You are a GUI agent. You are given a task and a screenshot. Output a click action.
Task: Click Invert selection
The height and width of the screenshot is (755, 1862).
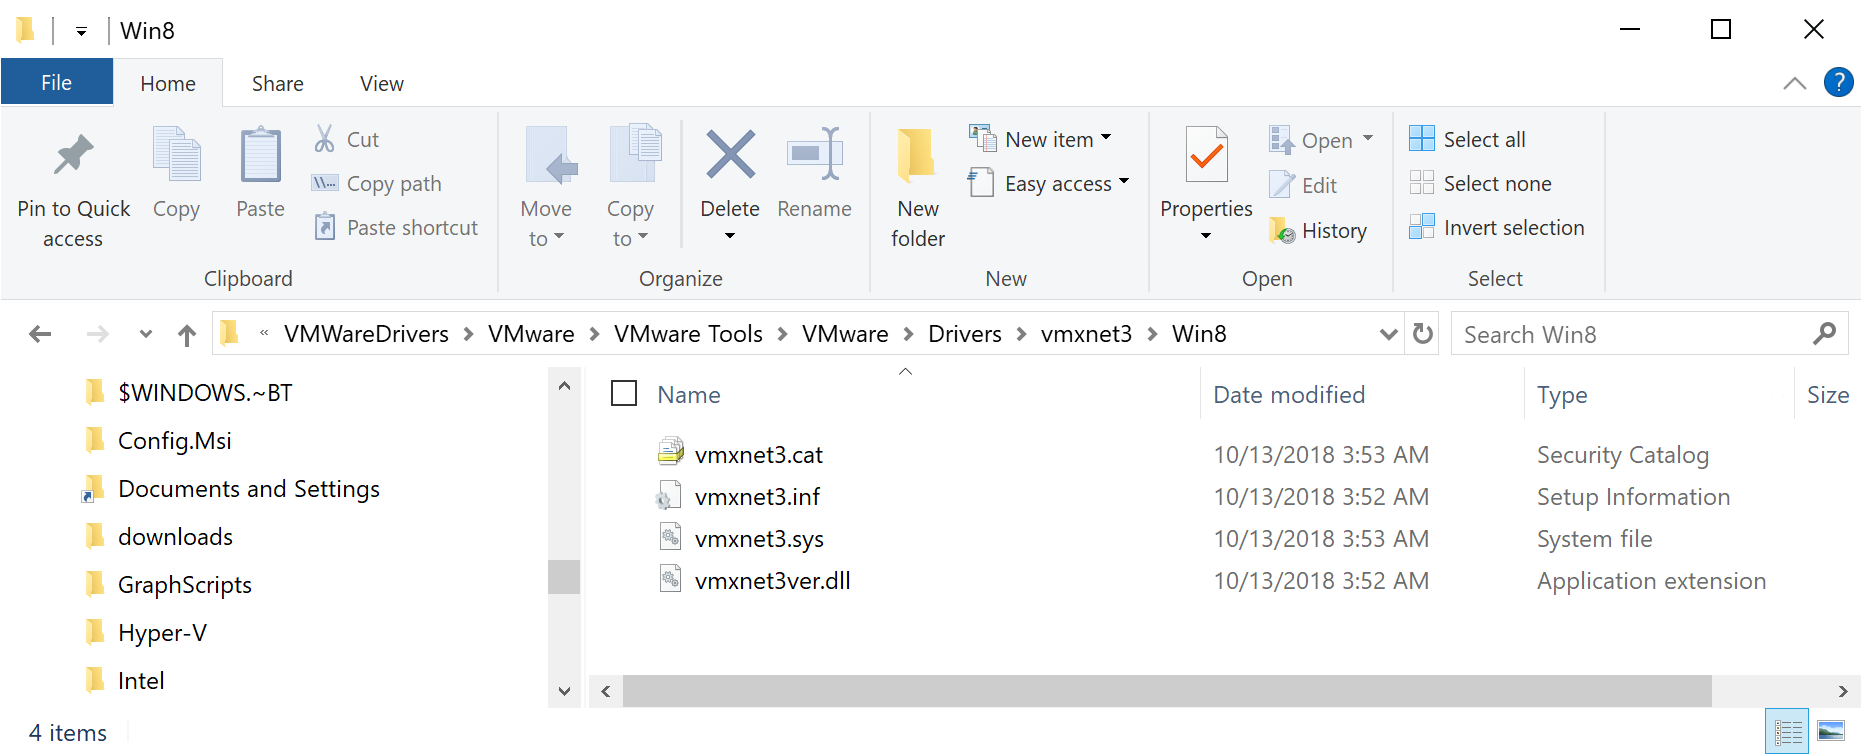[1496, 227]
